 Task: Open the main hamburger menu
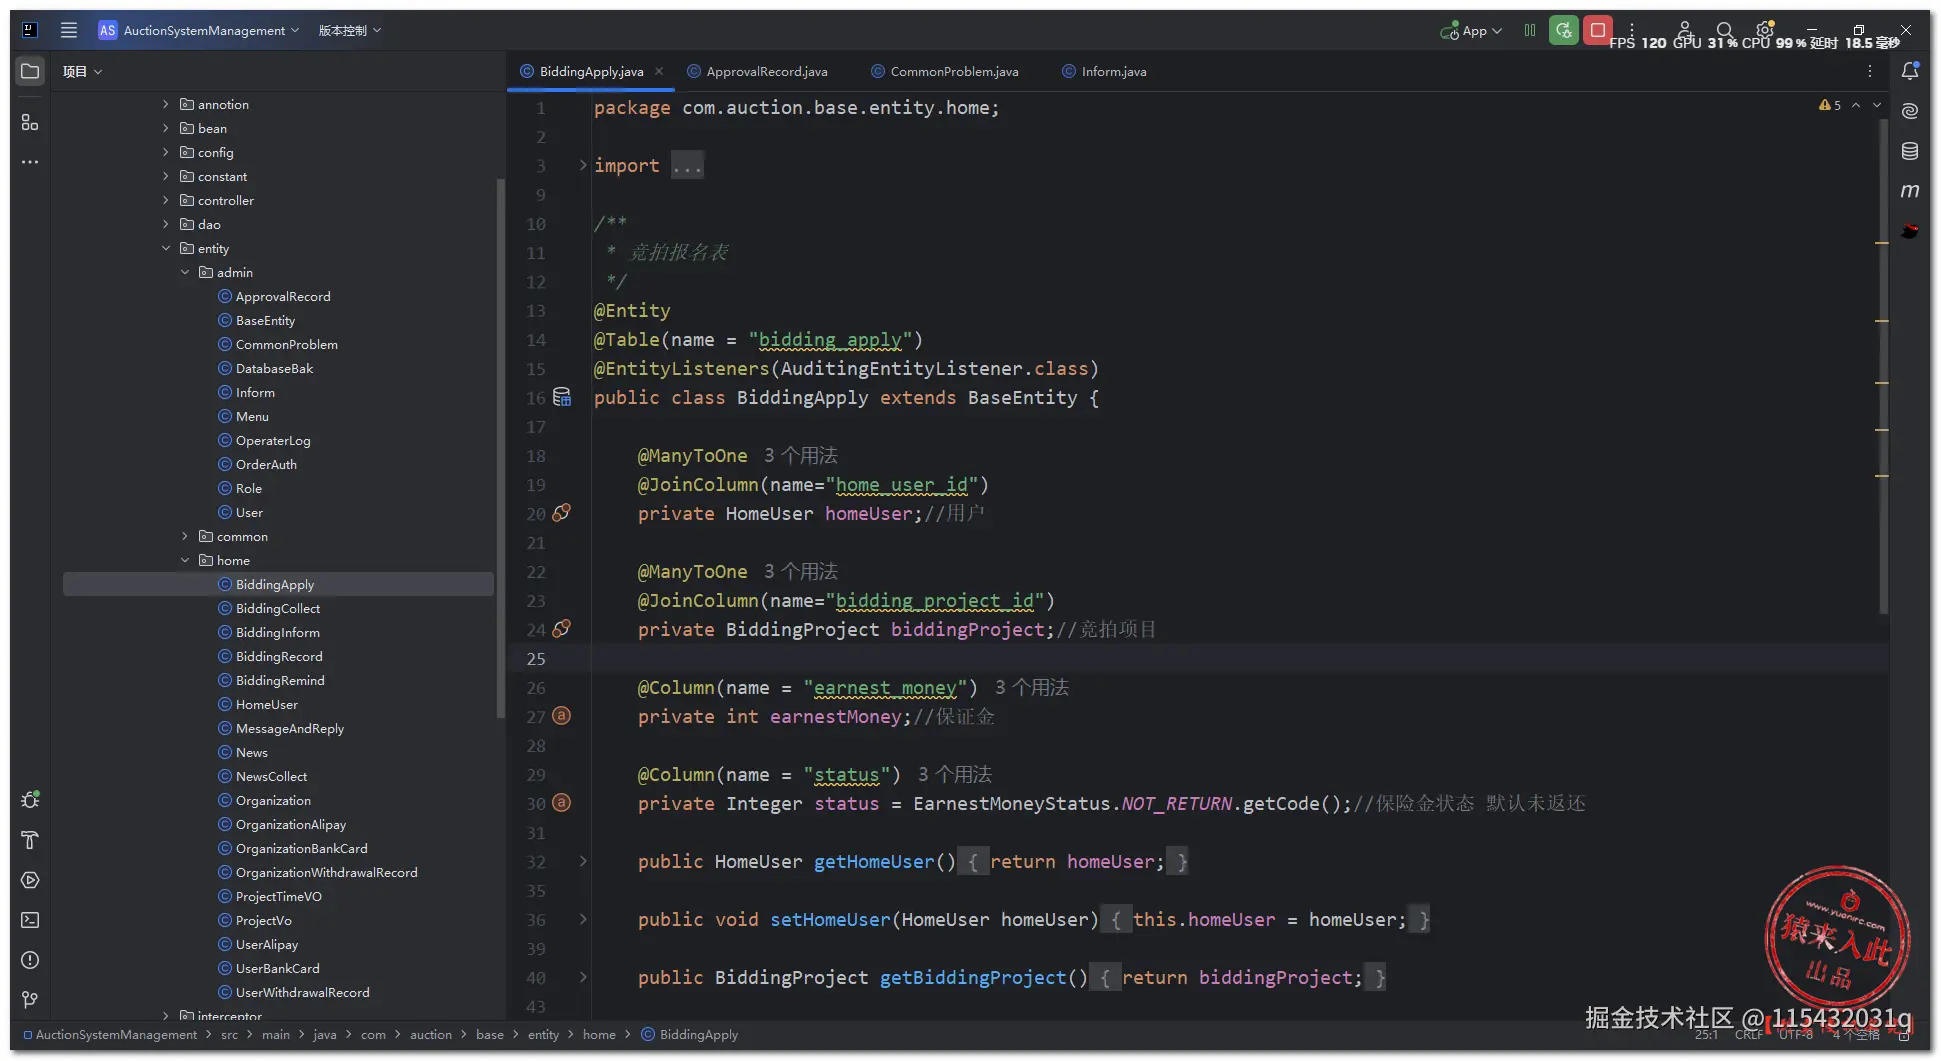pyautogui.click(x=69, y=30)
